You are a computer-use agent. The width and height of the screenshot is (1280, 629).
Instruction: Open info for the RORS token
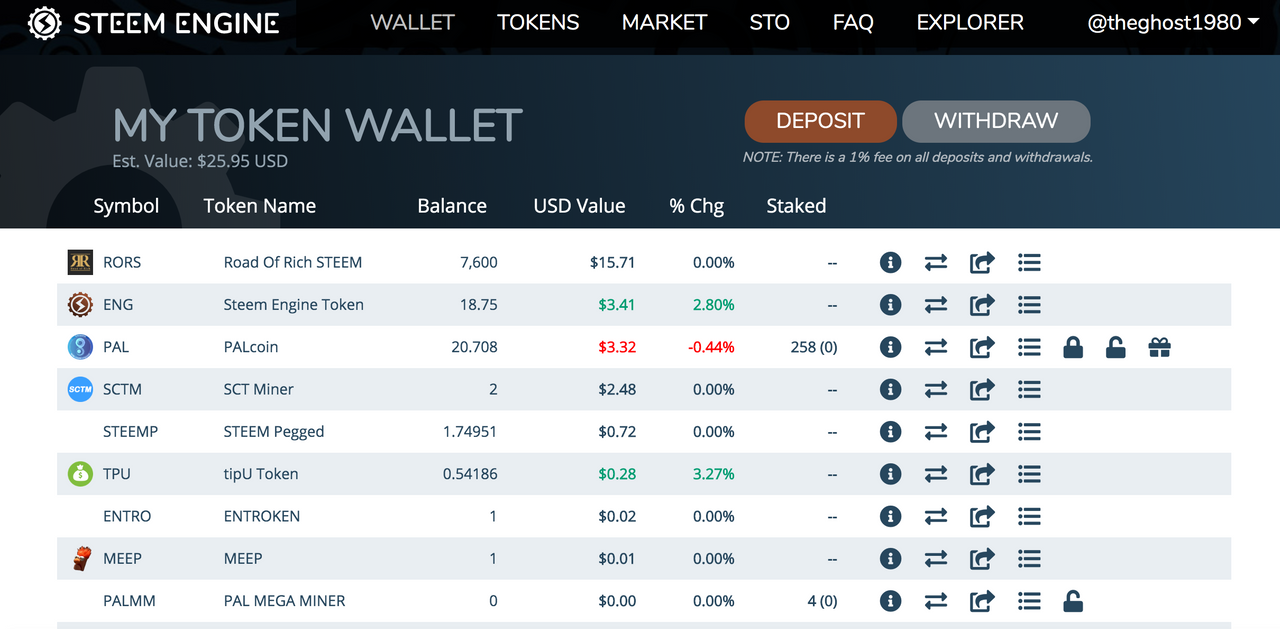tap(890, 262)
